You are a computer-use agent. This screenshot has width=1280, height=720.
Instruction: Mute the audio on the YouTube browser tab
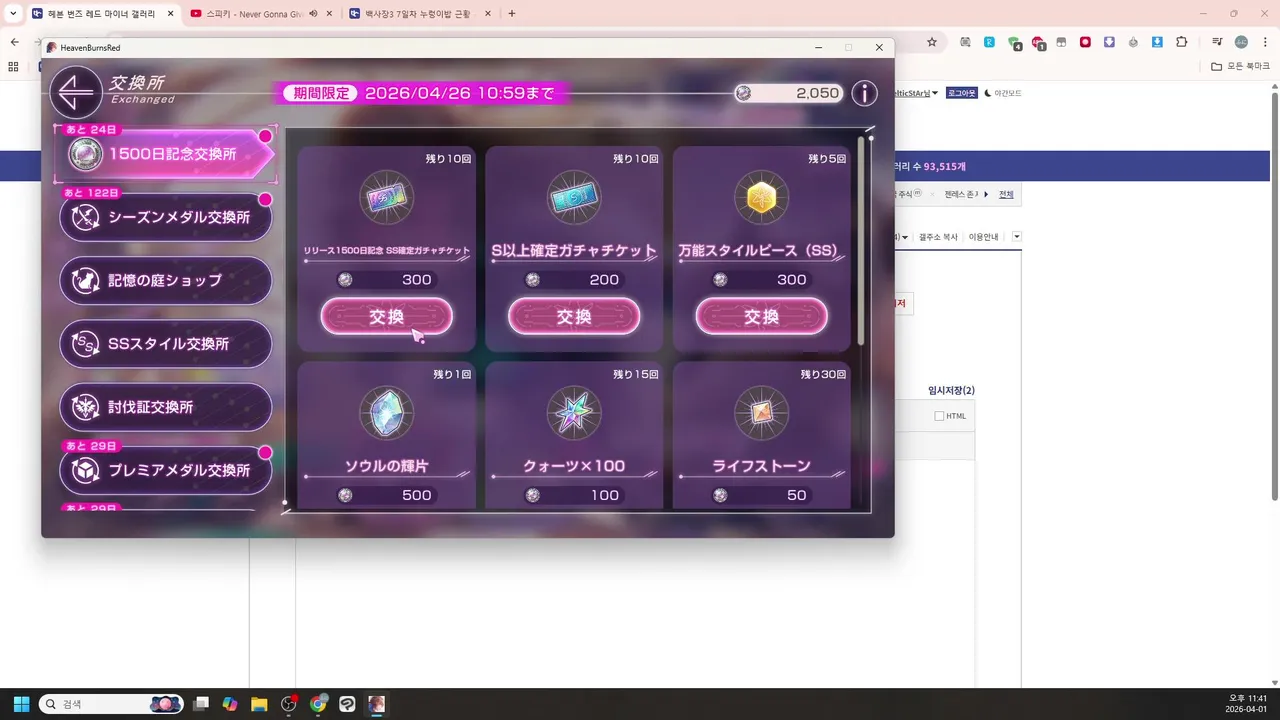point(313,13)
